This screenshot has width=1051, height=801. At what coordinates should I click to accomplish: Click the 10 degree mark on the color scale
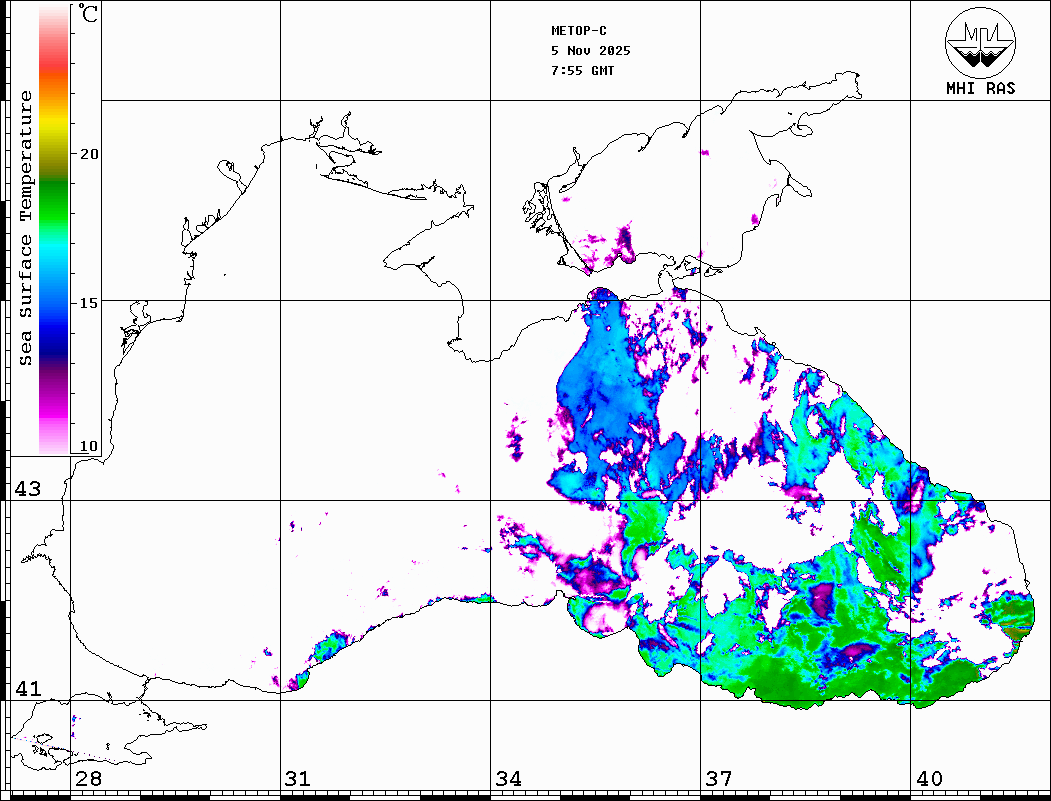tap(90, 446)
